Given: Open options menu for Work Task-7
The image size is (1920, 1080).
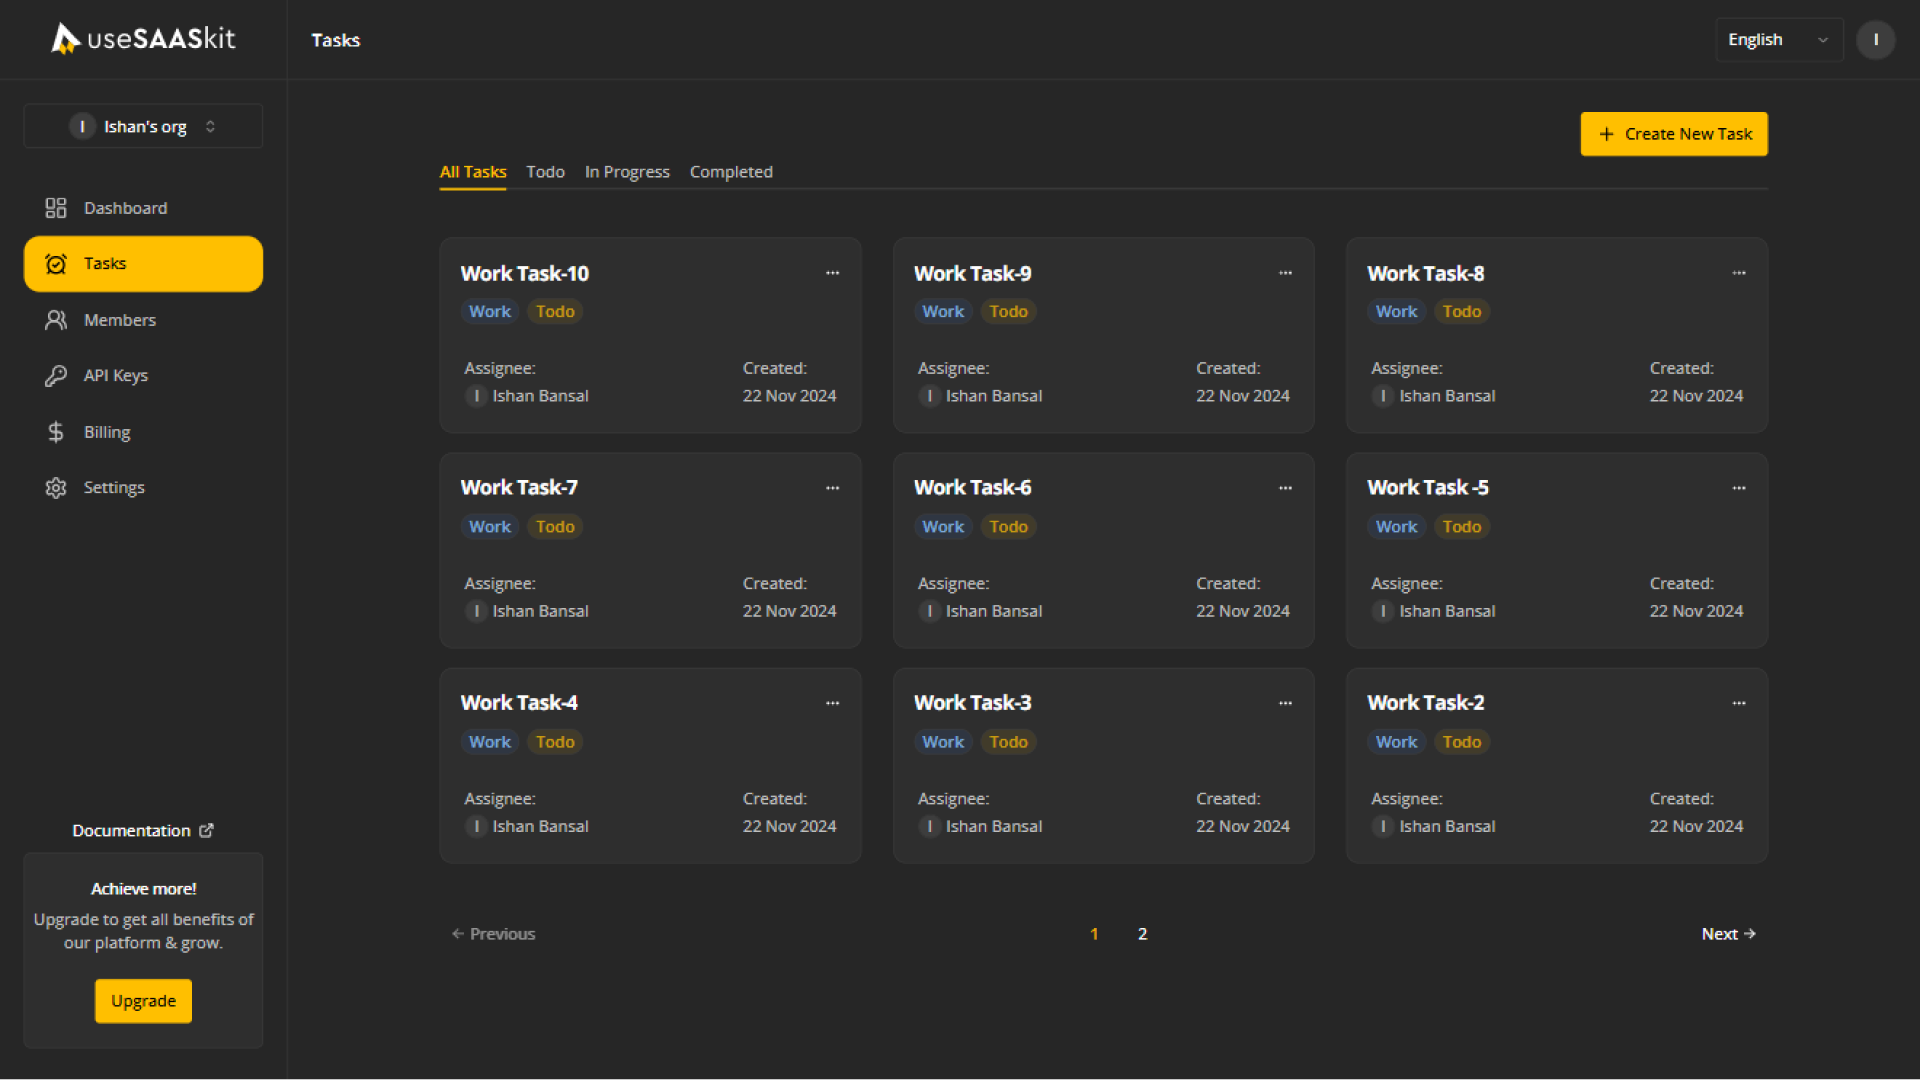Looking at the screenshot, I should pyautogui.click(x=832, y=488).
